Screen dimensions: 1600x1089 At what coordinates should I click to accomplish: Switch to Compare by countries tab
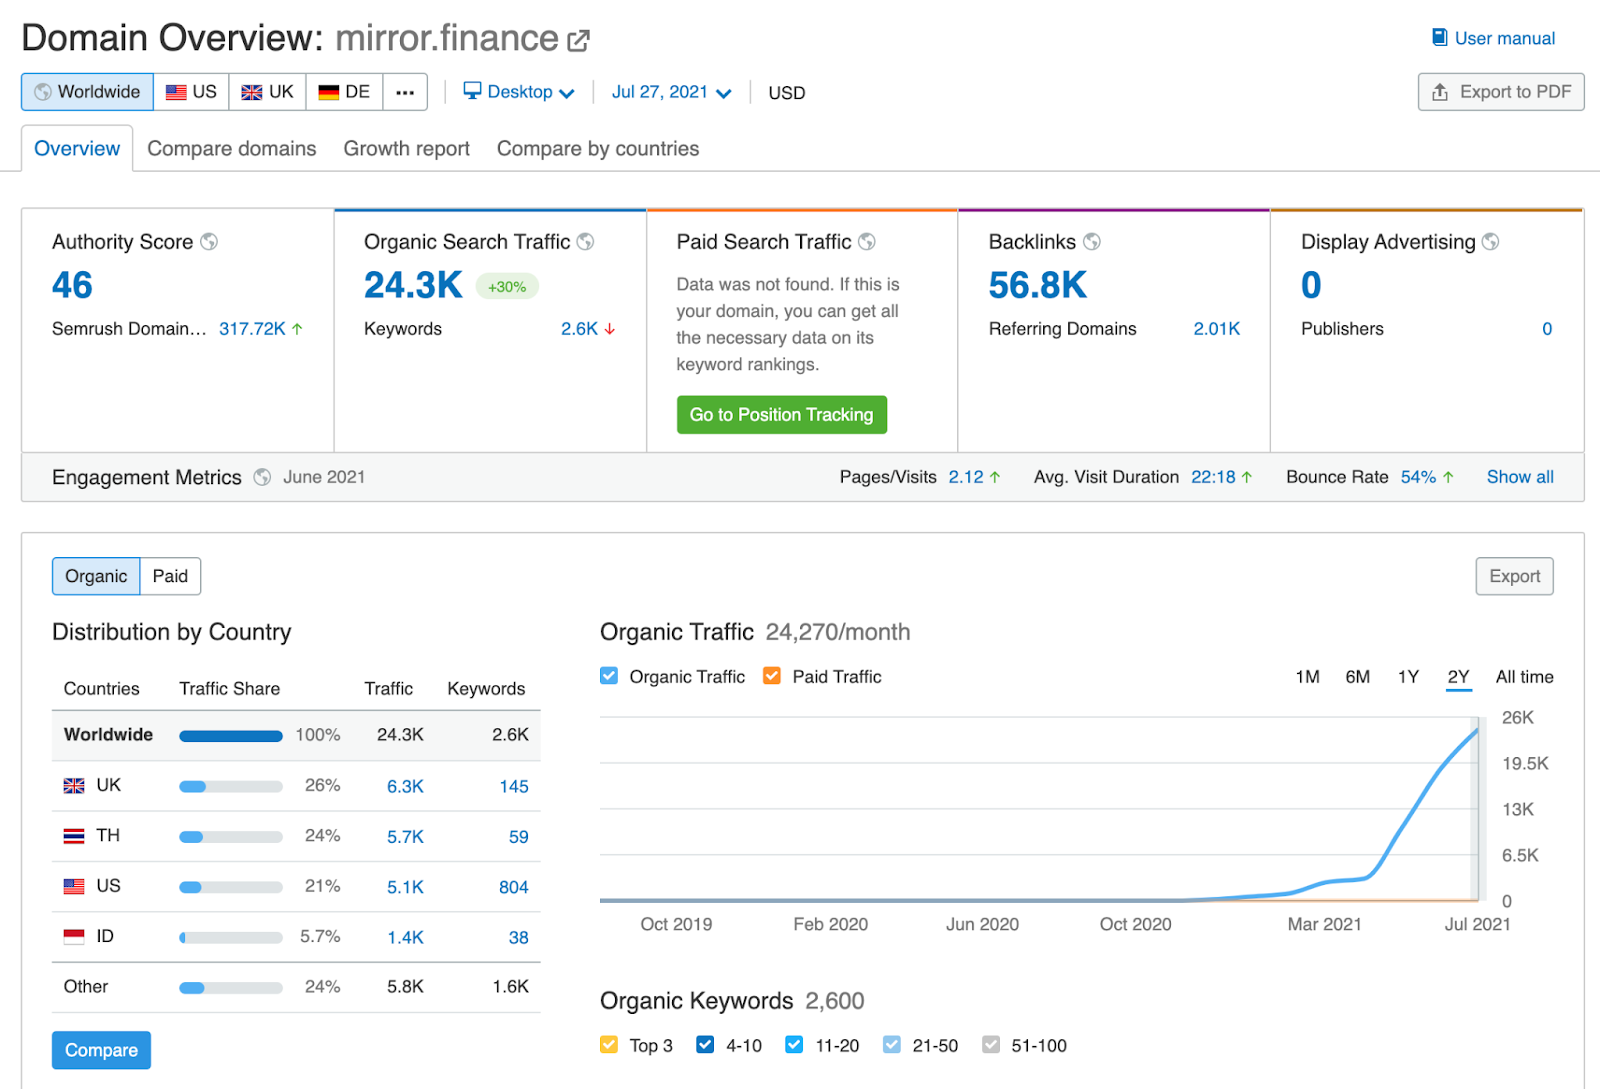598,149
